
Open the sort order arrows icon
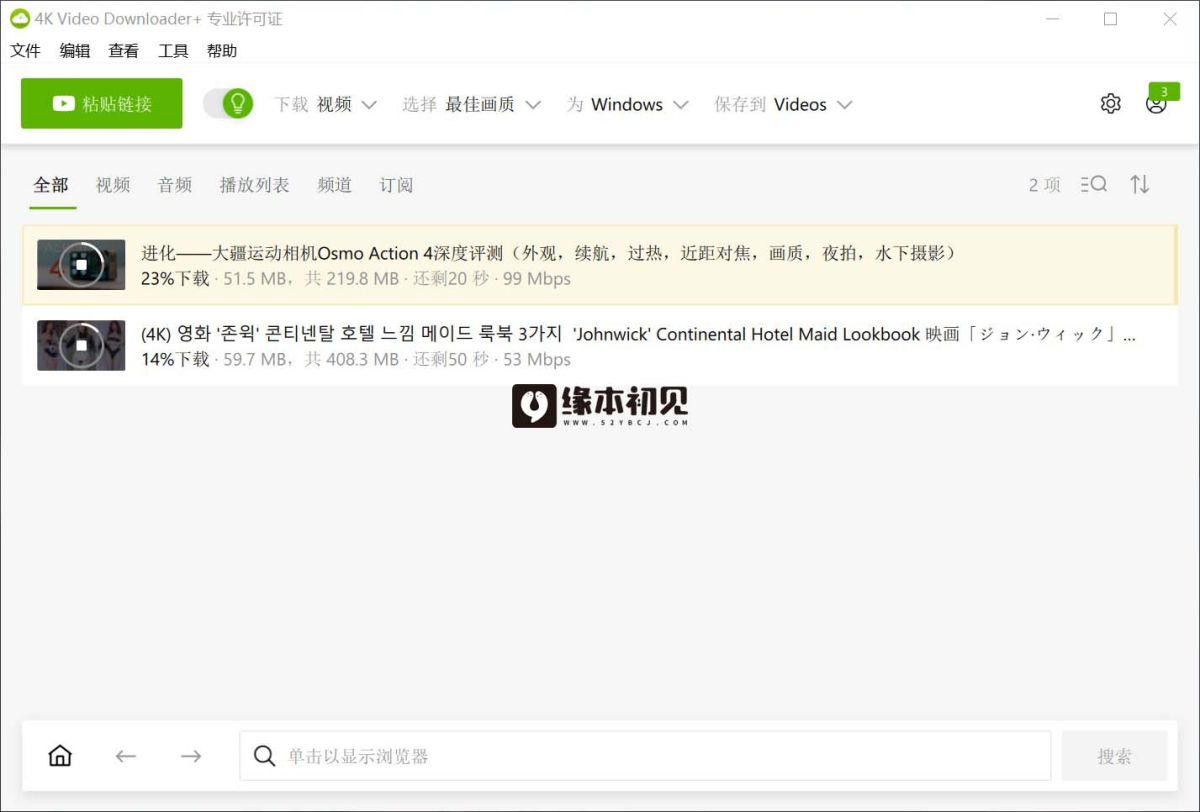[1140, 184]
